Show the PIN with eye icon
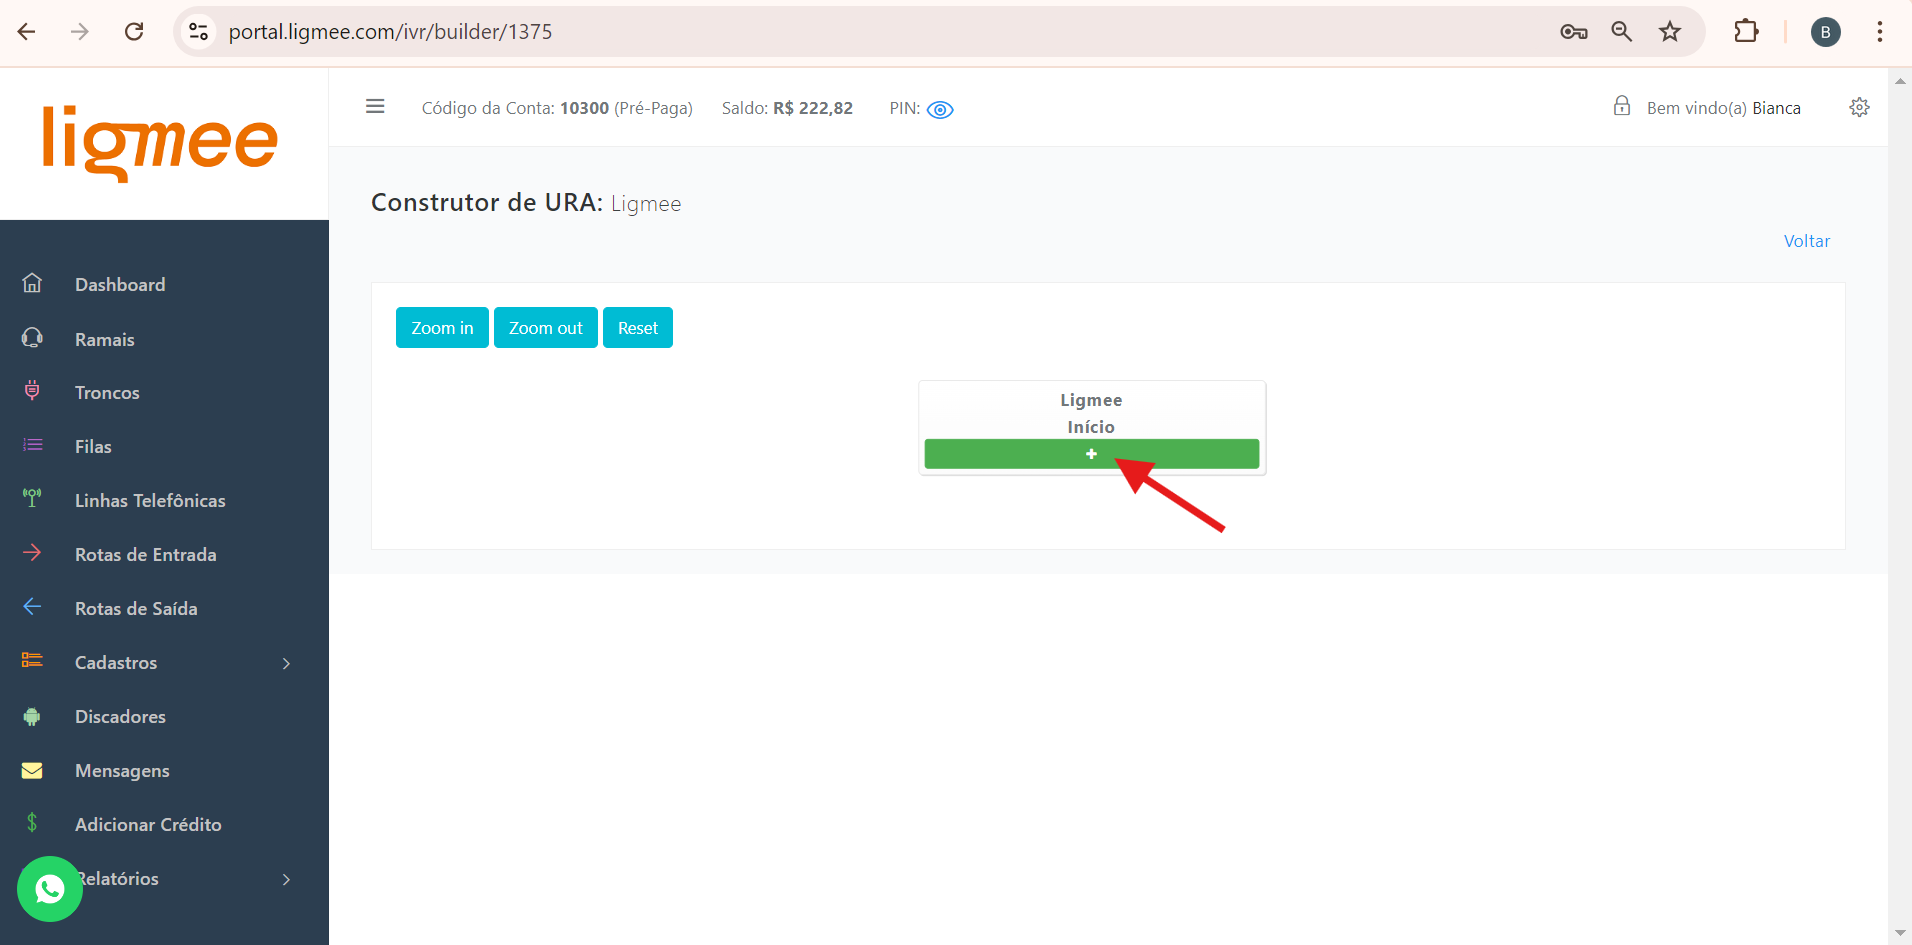 940,110
